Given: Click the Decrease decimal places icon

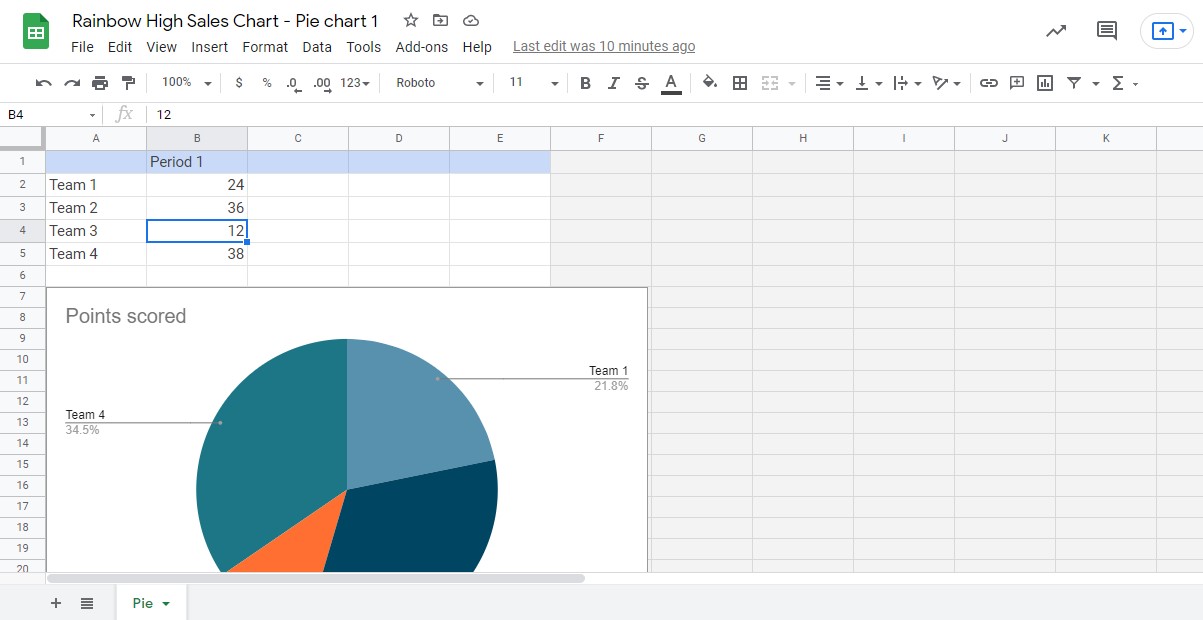Looking at the screenshot, I should point(292,82).
